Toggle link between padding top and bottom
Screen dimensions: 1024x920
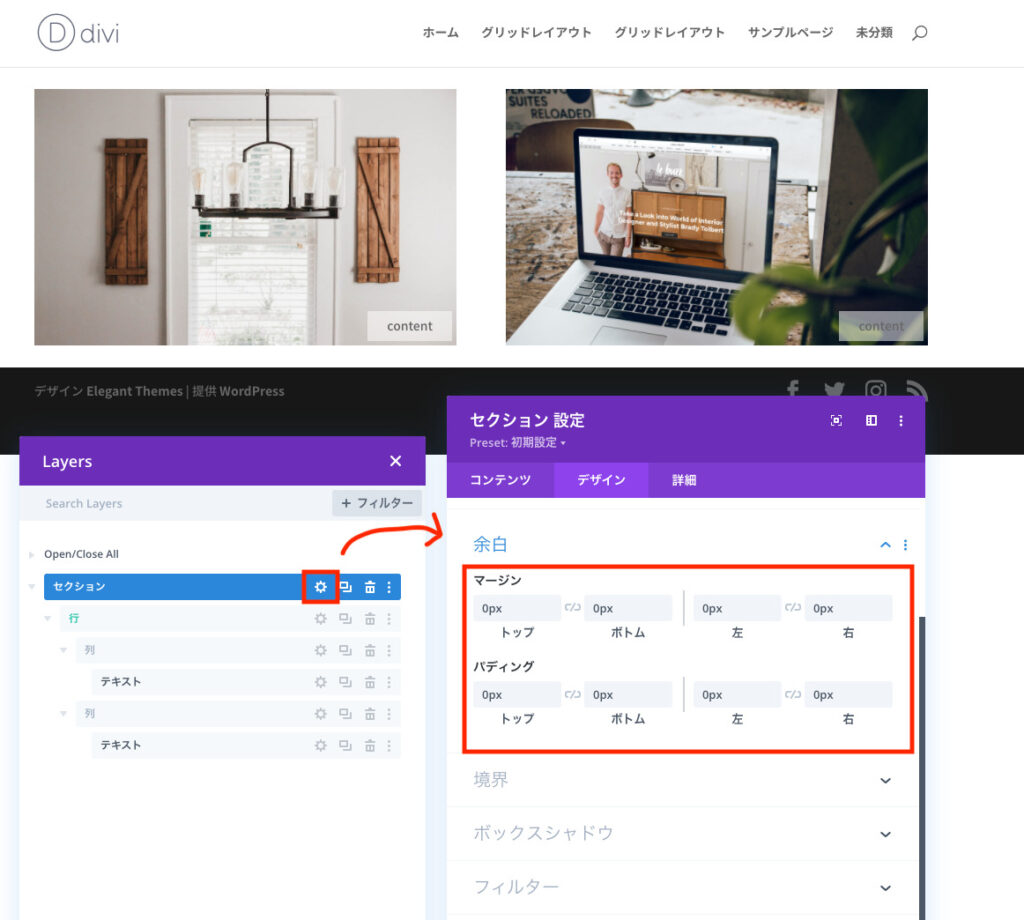pos(573,694)
